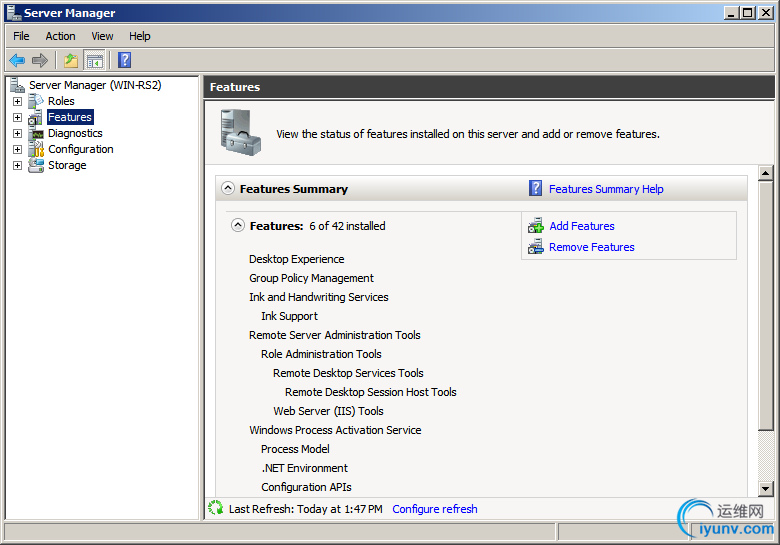780x545 pixels.
Task: Click the Add Features icon
Action: (x=536, y=226)
